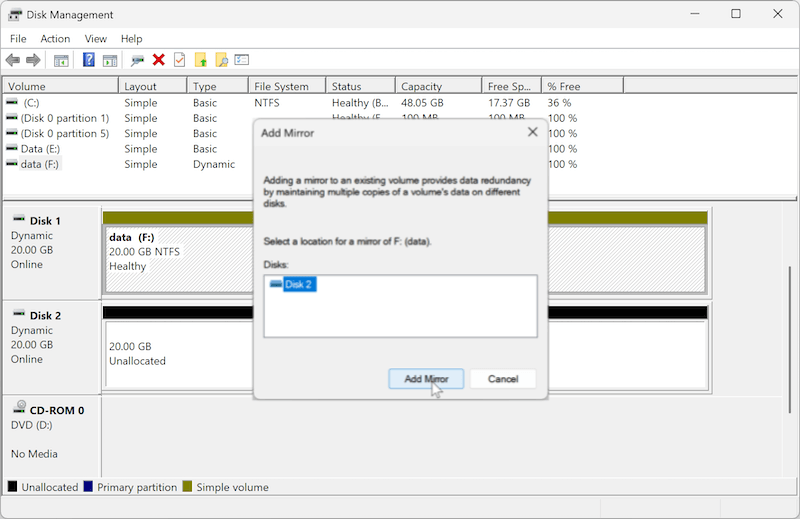Select the Disk 2 unallocated space block
Viewport: 800px width, 519px height.
(175, 353)
